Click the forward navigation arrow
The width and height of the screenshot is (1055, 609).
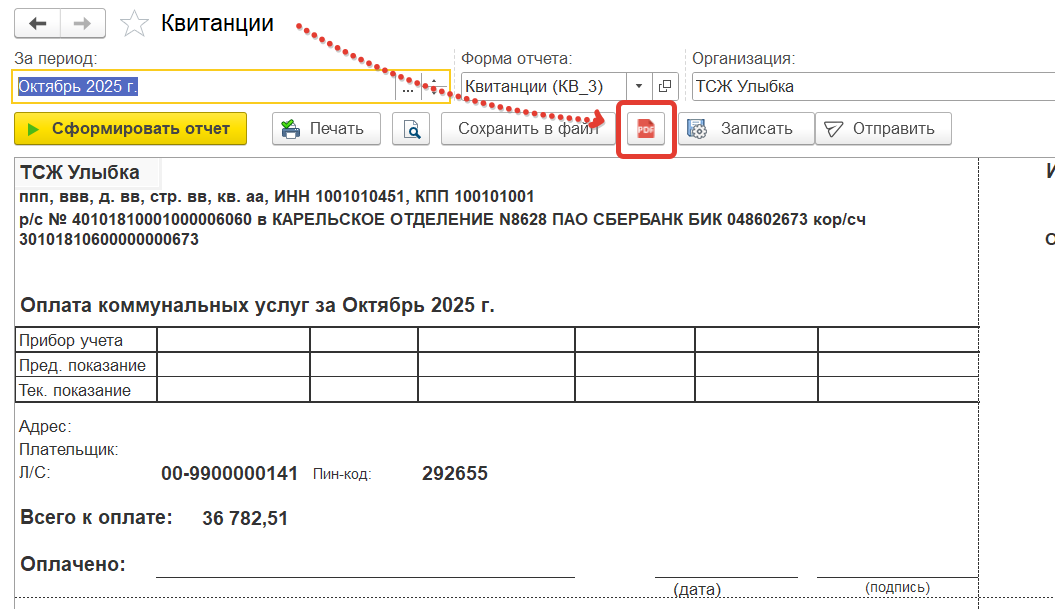(86, 23)
